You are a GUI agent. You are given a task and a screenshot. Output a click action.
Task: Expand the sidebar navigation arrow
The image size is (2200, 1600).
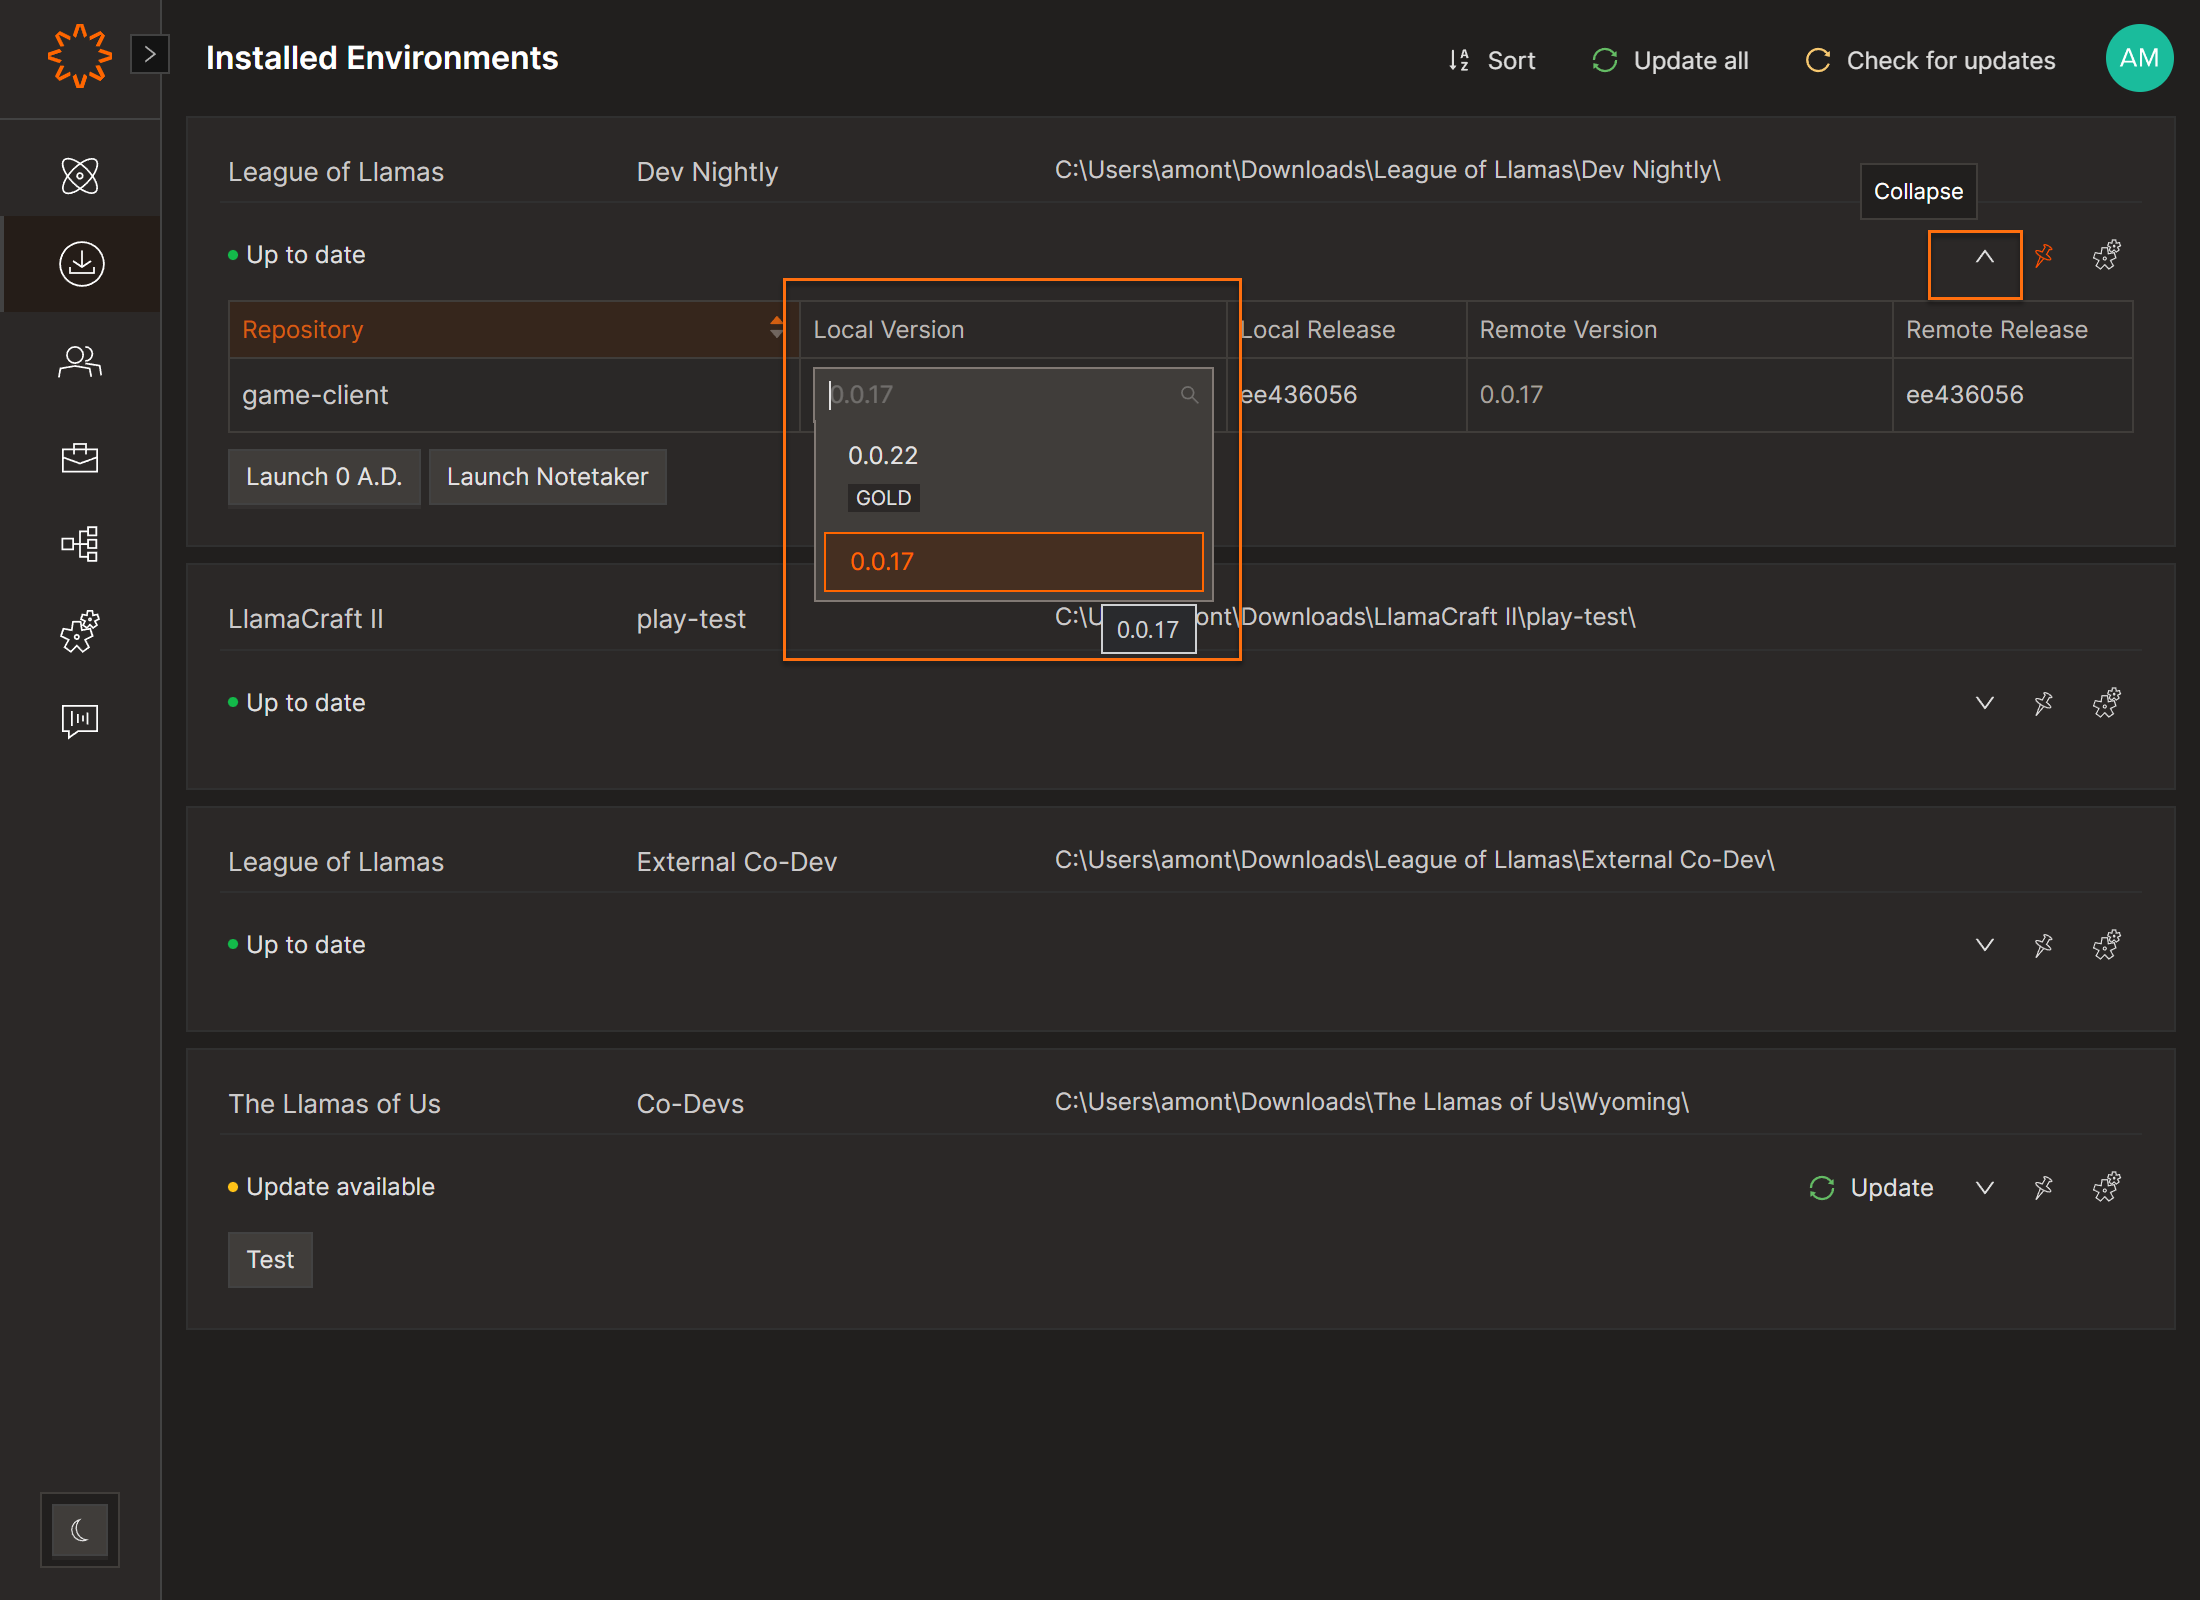[150, 54]
